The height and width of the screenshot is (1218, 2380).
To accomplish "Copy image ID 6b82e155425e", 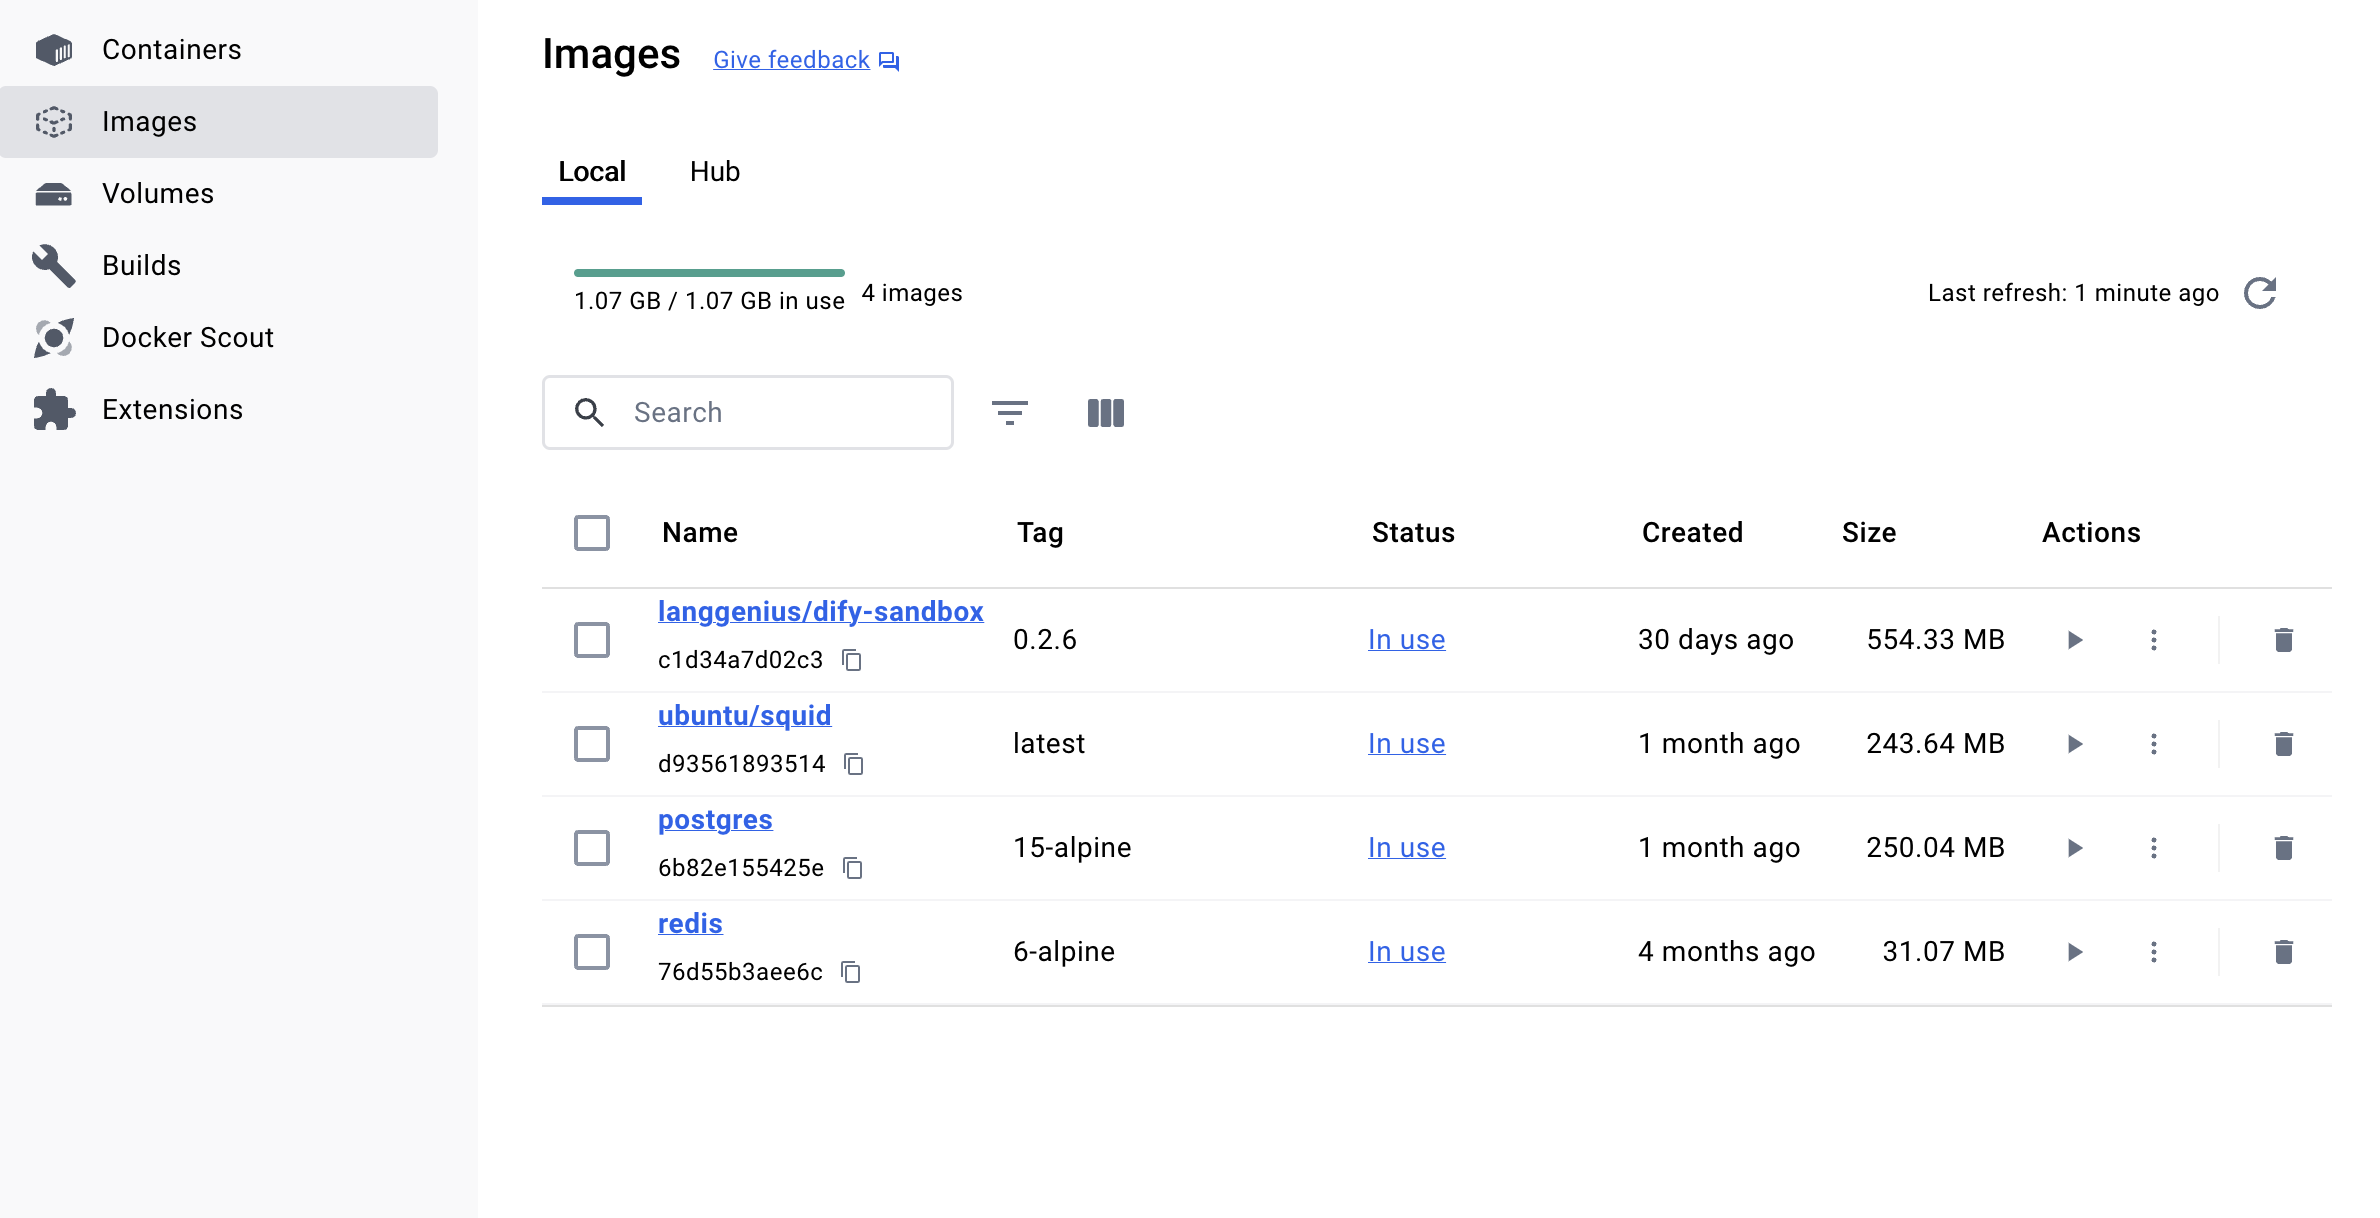I will point(853,868).
